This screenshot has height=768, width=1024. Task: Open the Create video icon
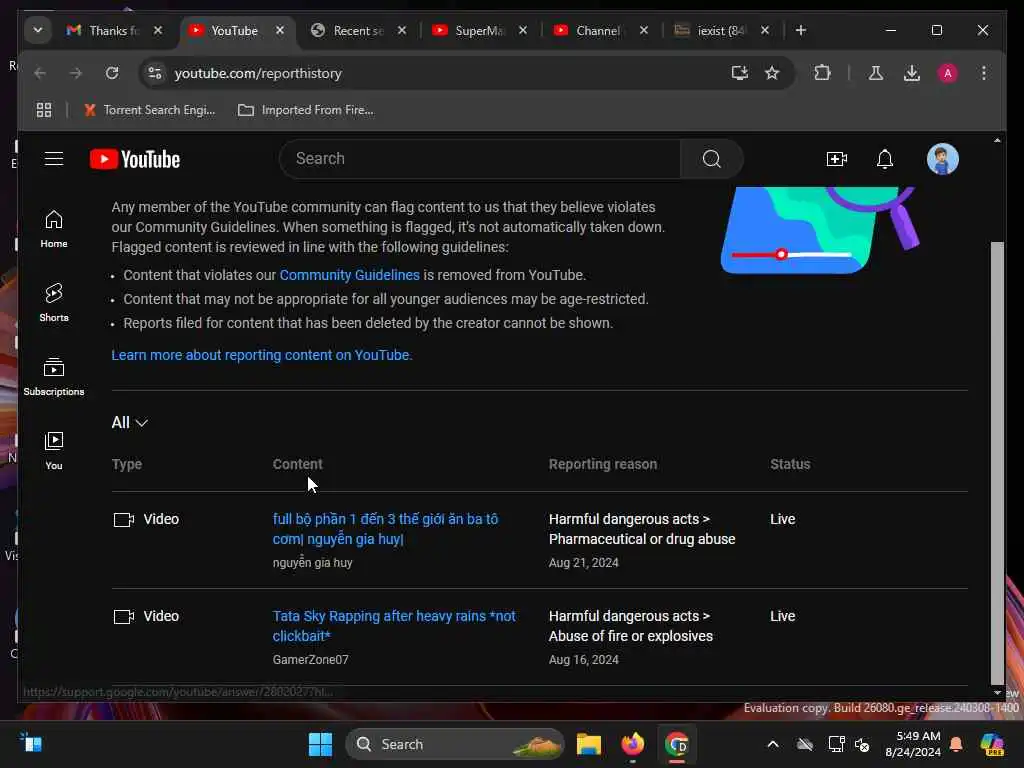click(837, 159)
